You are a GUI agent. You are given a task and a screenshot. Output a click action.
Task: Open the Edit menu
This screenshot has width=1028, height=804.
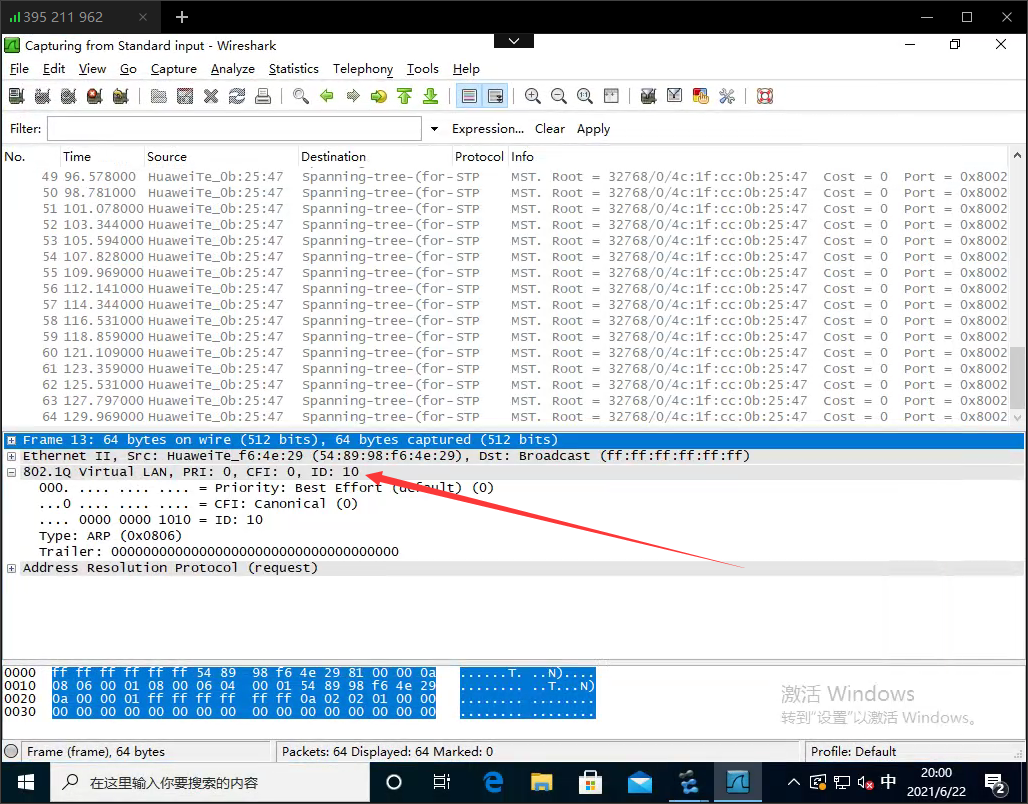pyautogui.click(x=54, y=69)
